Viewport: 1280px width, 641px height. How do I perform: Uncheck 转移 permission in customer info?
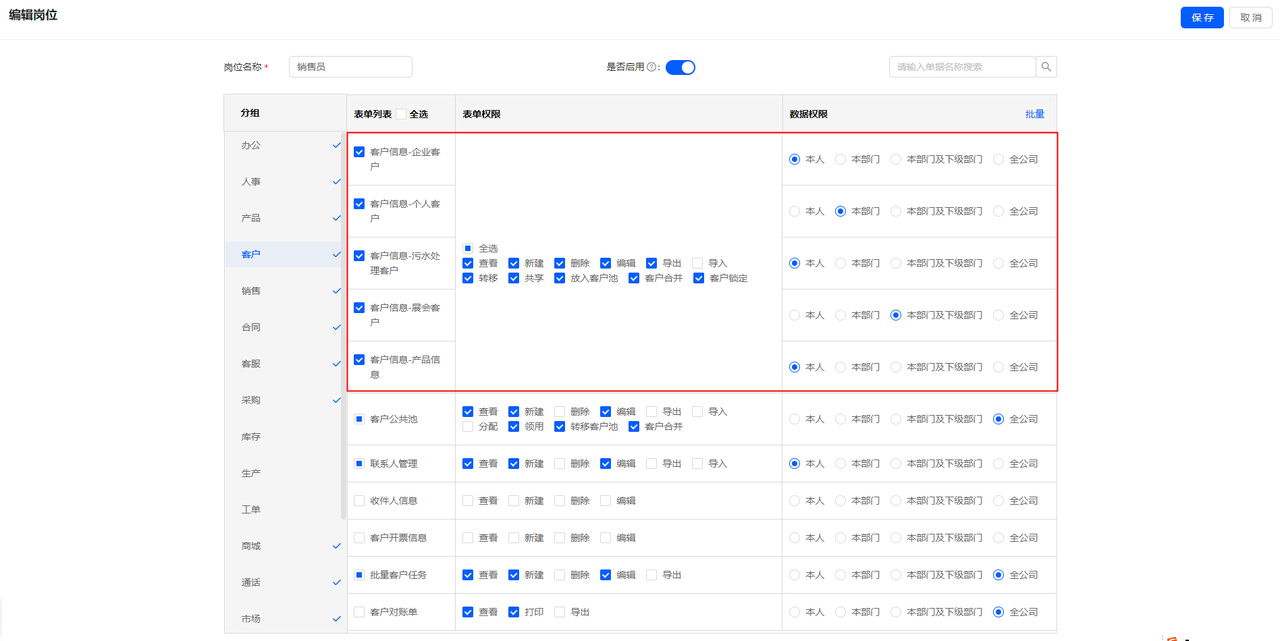[467, 278]
